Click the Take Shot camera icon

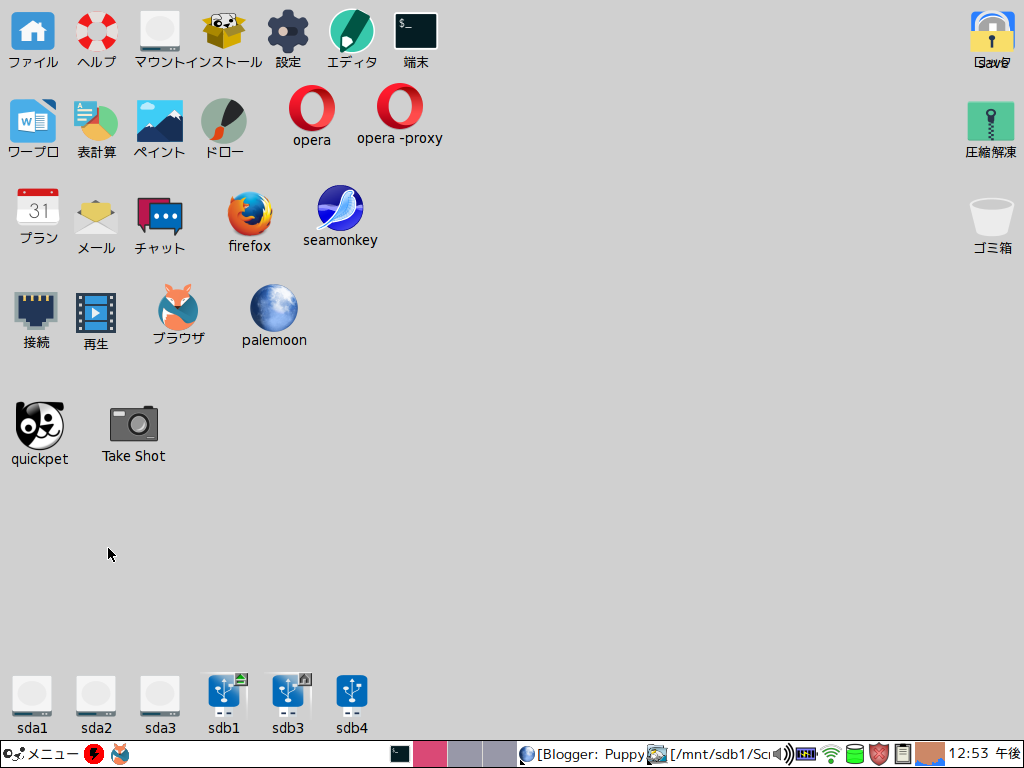tap(134, 423)
